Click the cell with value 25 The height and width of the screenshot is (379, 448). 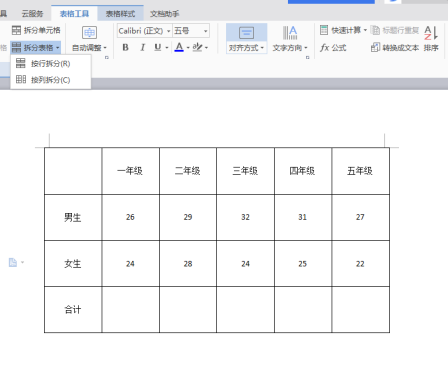click(x=303, y=264)
